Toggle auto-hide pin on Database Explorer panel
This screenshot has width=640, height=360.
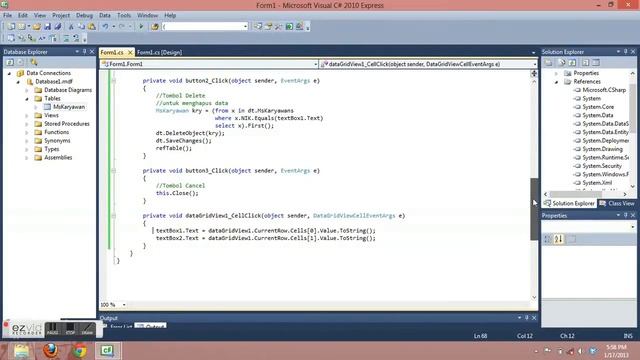pyautogui.click(x=84, y=52)
